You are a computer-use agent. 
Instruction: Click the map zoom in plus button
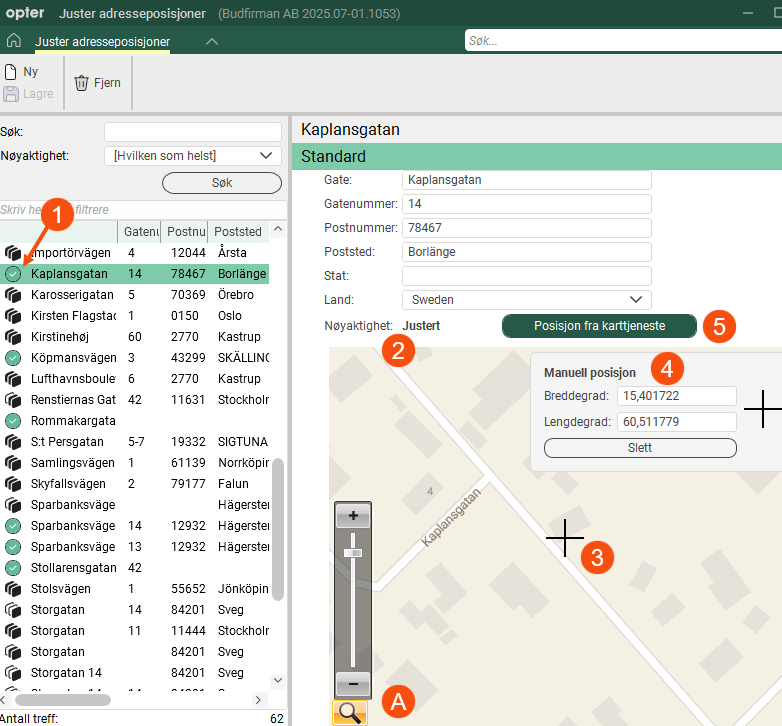pyautogui.click(x=353, y=517)
